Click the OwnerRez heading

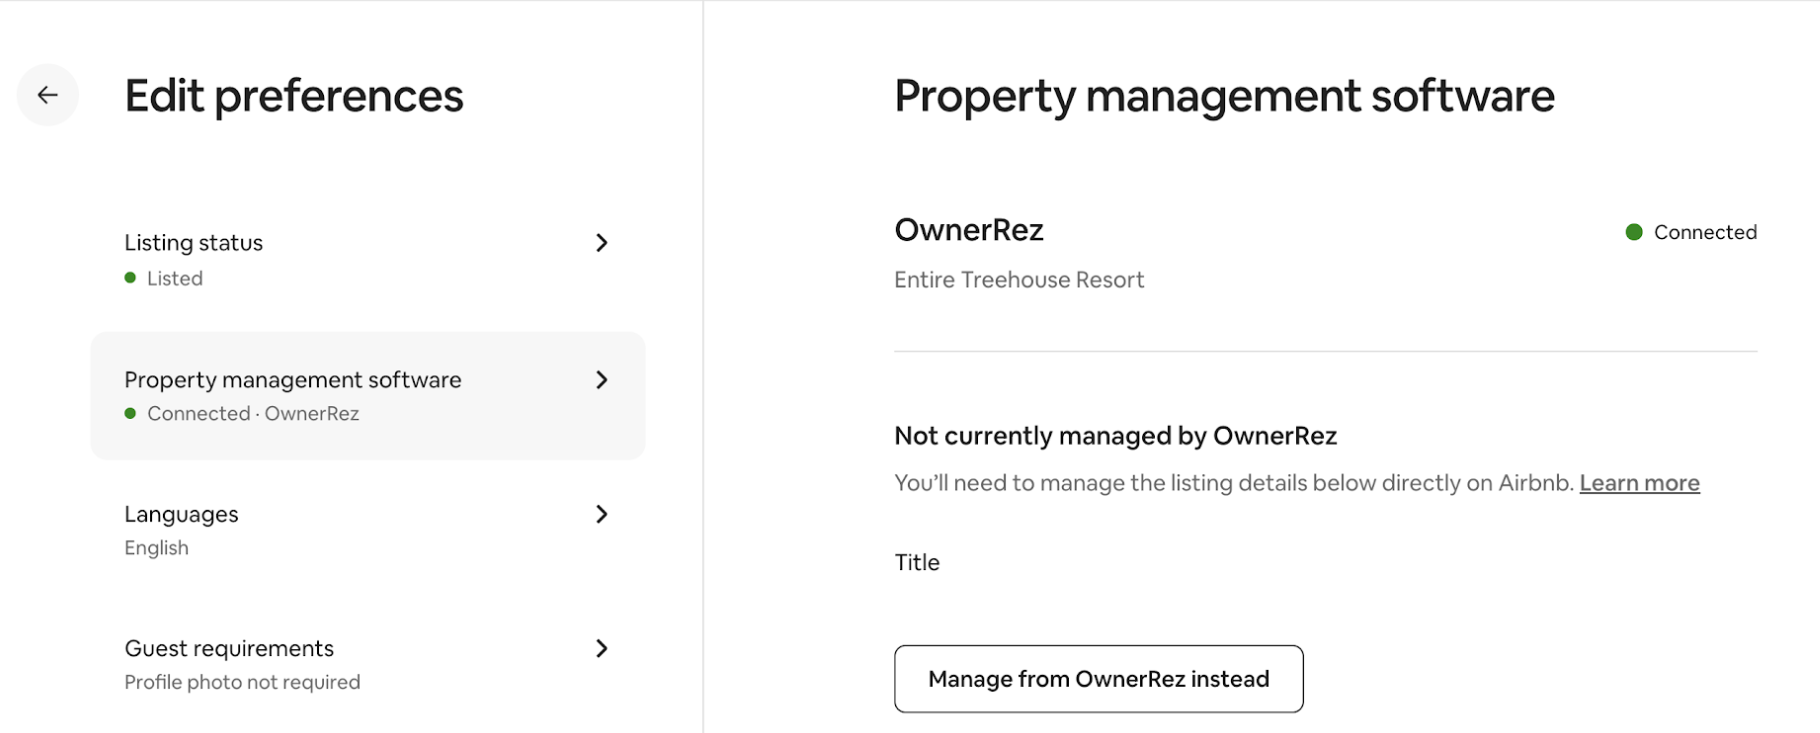pyautogui.click(x=968, y=230)
